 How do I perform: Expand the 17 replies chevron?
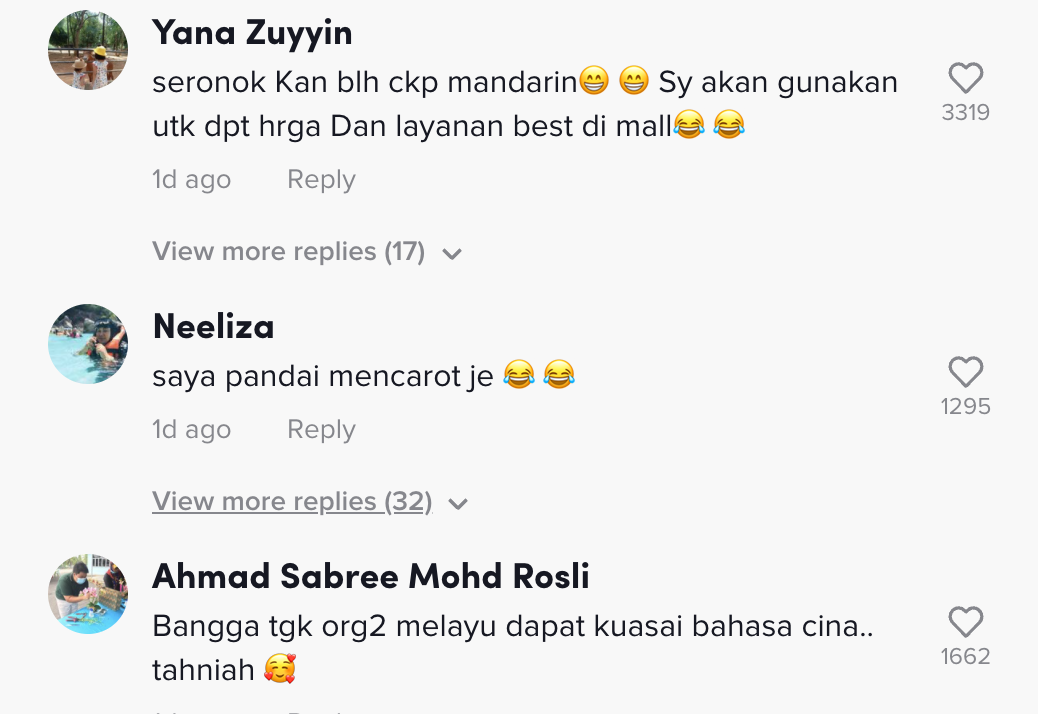point(452,253)
